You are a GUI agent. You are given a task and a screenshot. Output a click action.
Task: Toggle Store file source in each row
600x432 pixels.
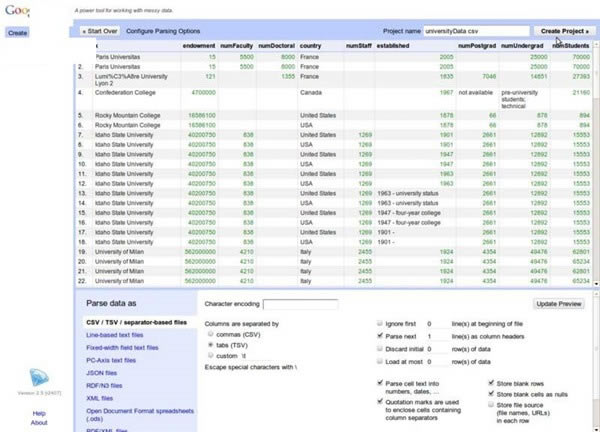(x=491, y=404)
